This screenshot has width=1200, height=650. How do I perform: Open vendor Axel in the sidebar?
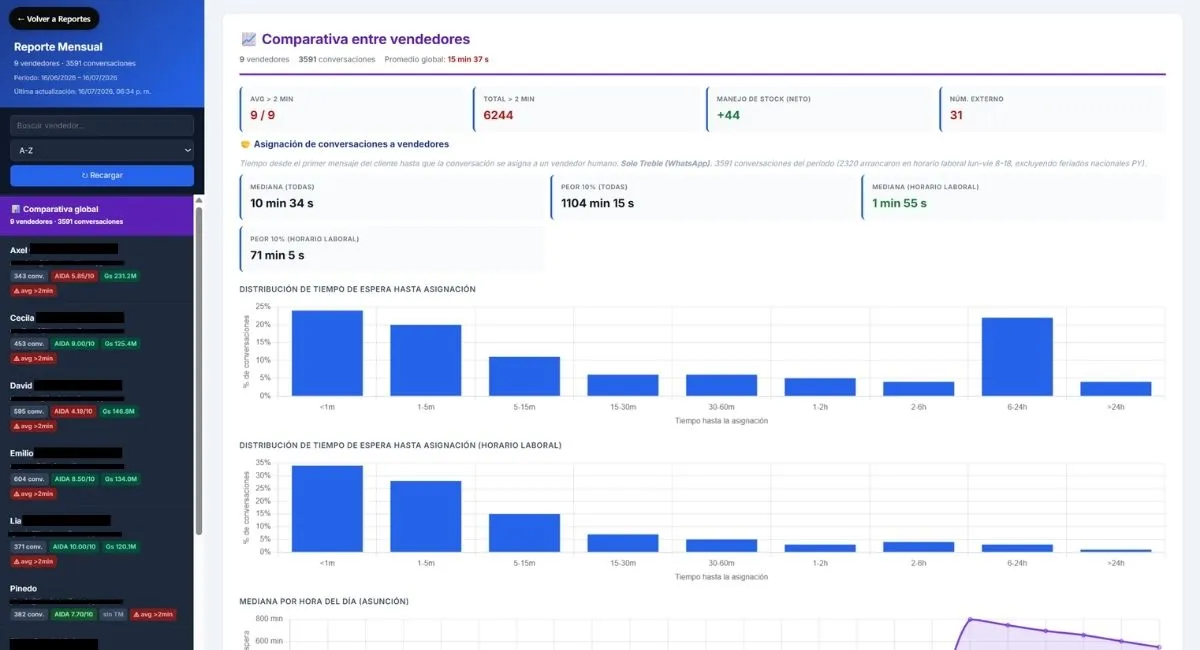pos(97,270)
